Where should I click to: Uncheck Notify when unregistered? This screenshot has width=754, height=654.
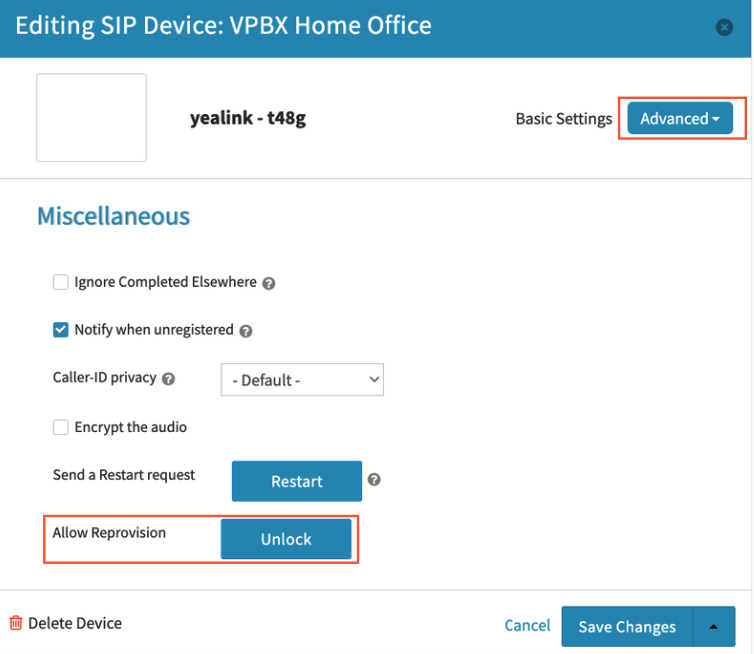coord(61,330)
